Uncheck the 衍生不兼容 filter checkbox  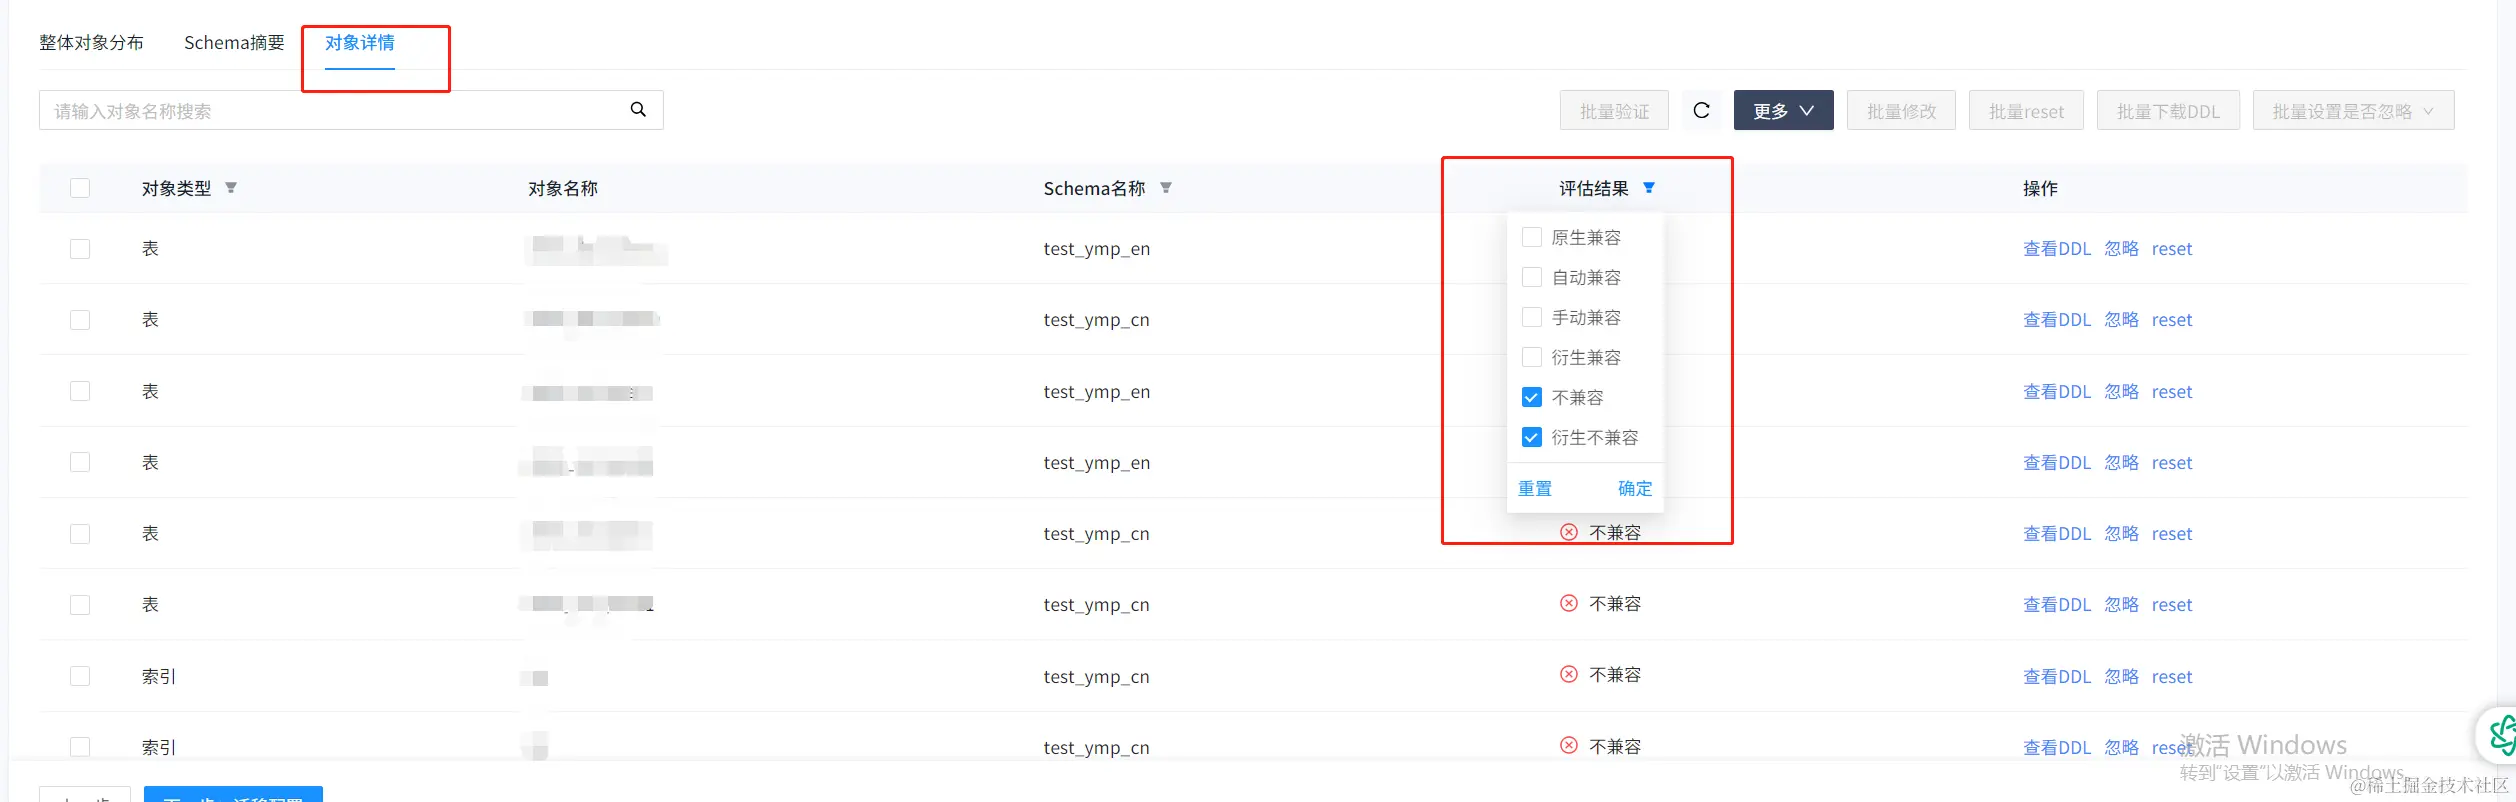(1531, 437)
